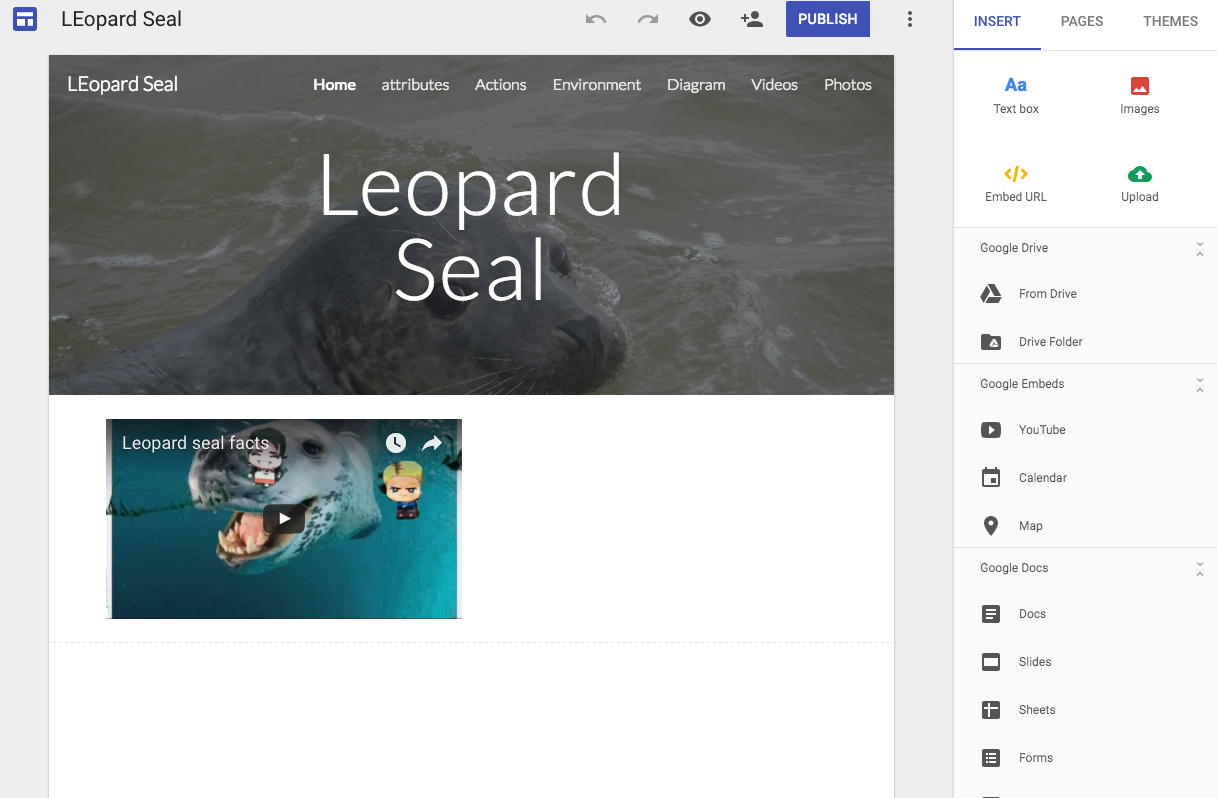Click the PUBLISH button
This screenshot has height=798, width=1217.
point(828,19)
